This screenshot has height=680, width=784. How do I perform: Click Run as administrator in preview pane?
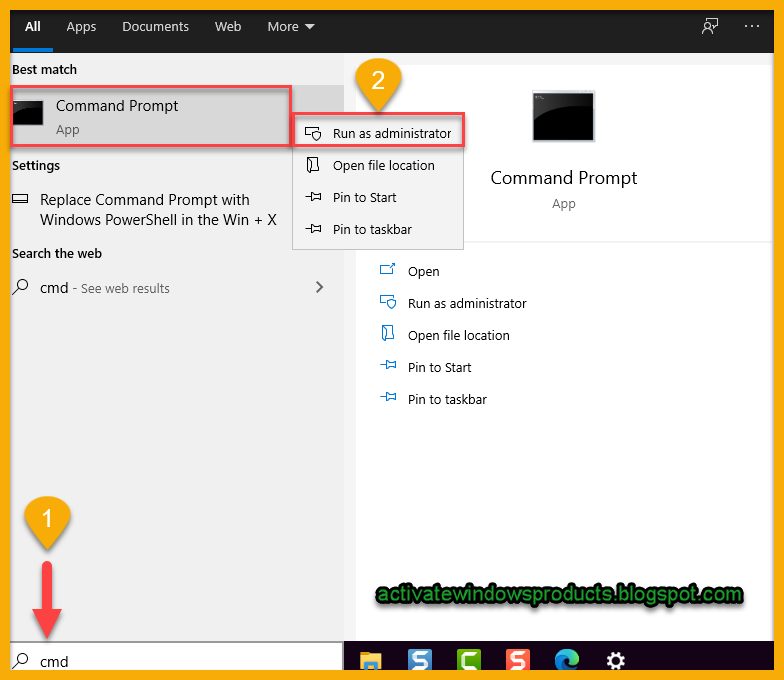467,304
